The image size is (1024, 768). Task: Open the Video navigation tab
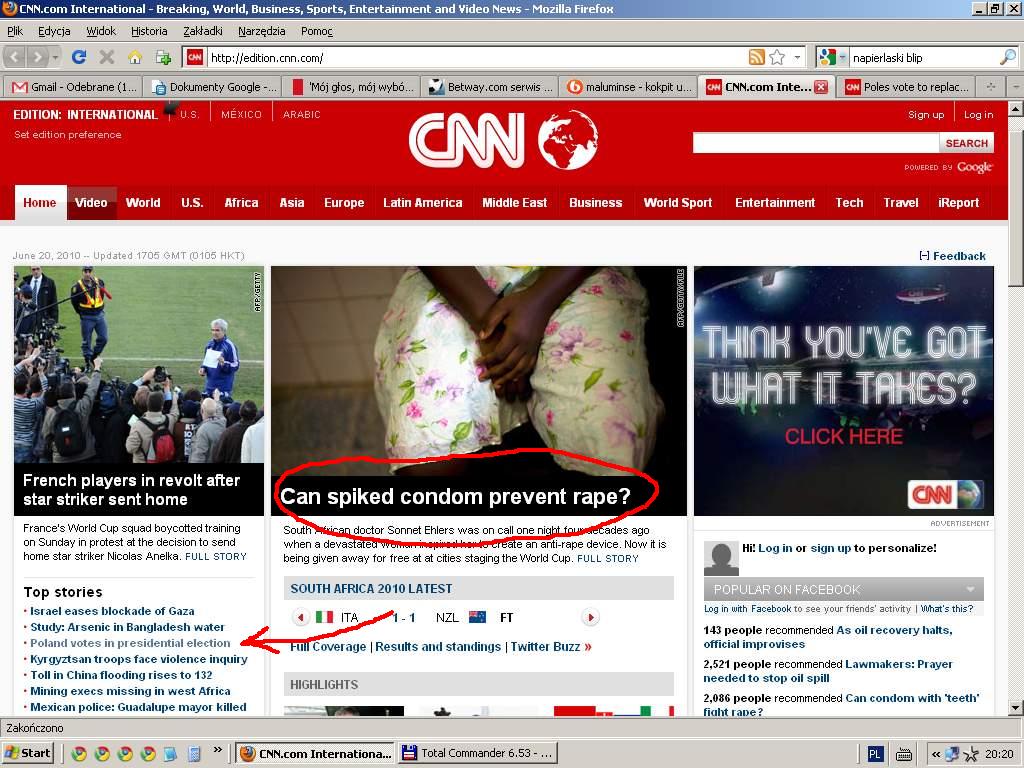point(91,202)
